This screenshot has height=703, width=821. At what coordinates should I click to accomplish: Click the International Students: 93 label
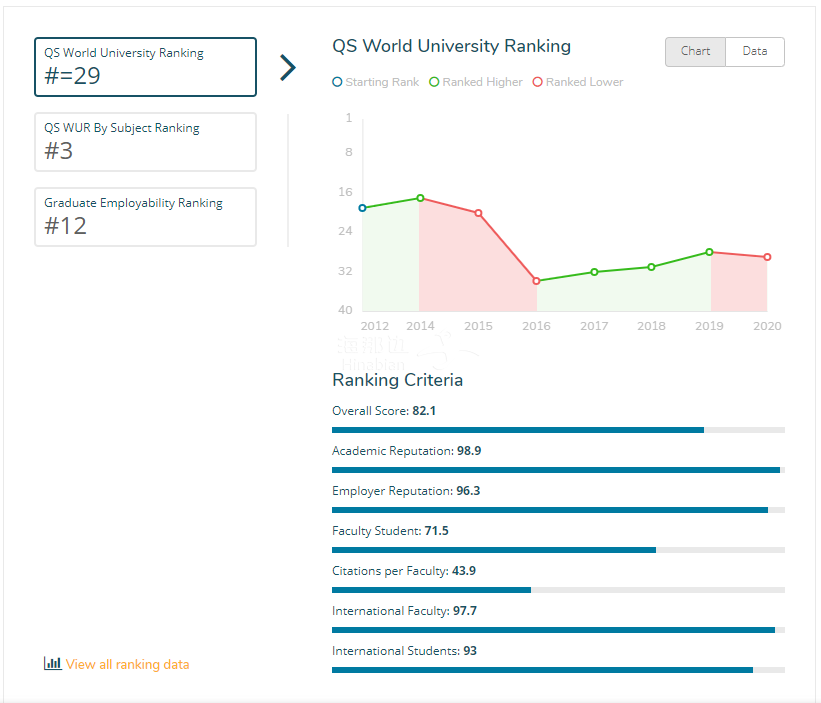[x=404, y=651]
